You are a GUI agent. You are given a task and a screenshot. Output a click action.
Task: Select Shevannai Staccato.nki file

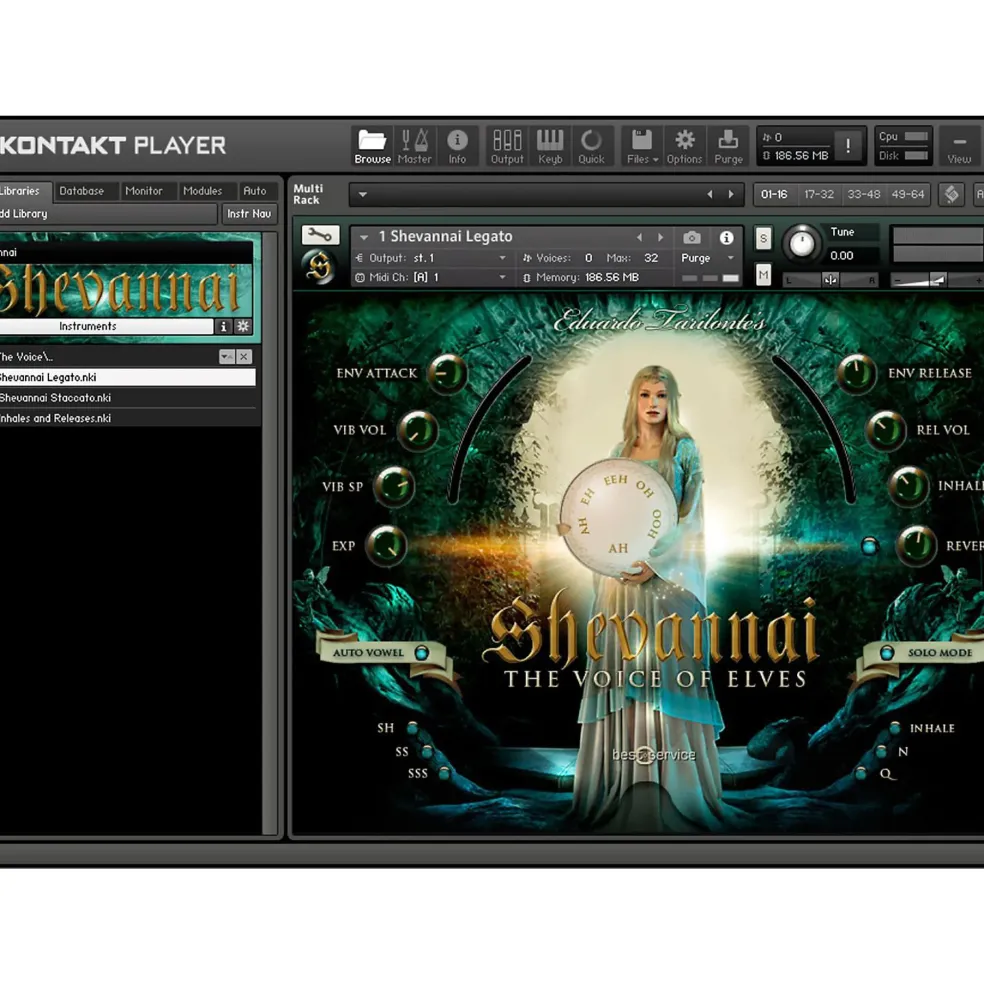[128, 398]
